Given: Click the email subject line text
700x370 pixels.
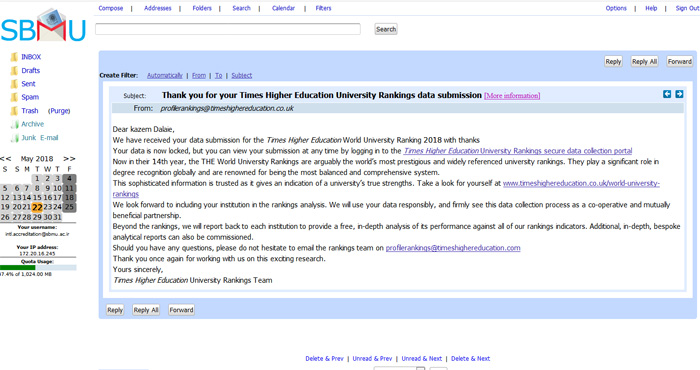Looking at the screenshot, I should click(321, 95).
